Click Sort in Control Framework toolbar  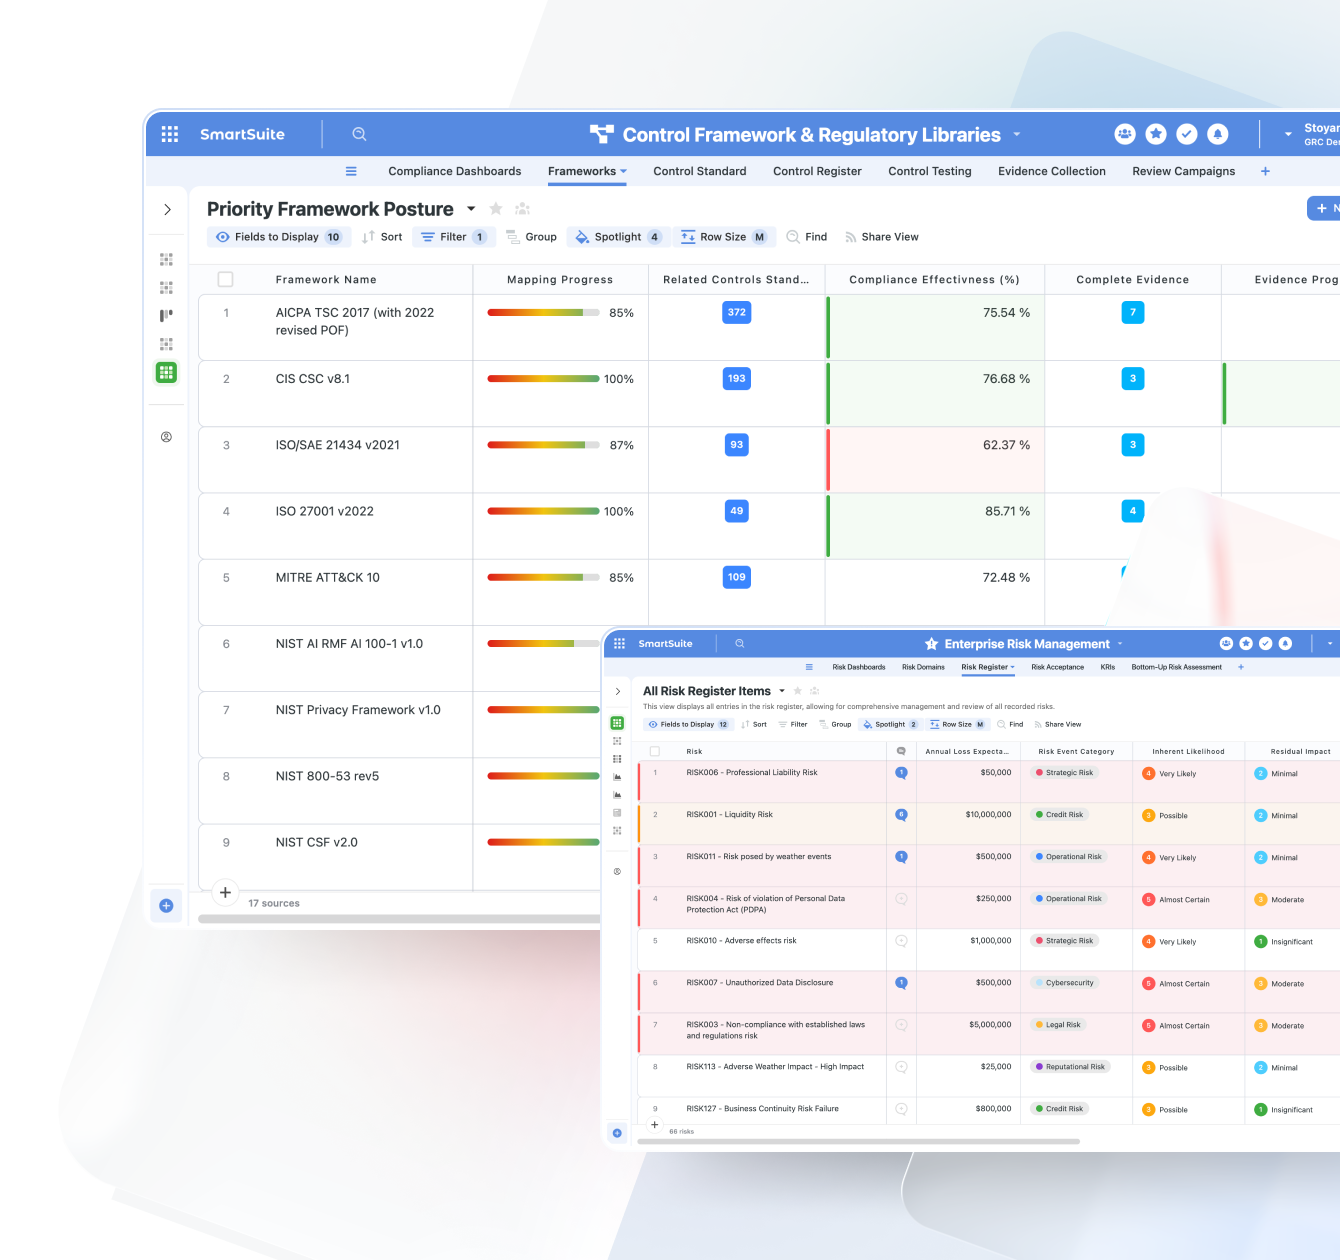coord(382,237)
